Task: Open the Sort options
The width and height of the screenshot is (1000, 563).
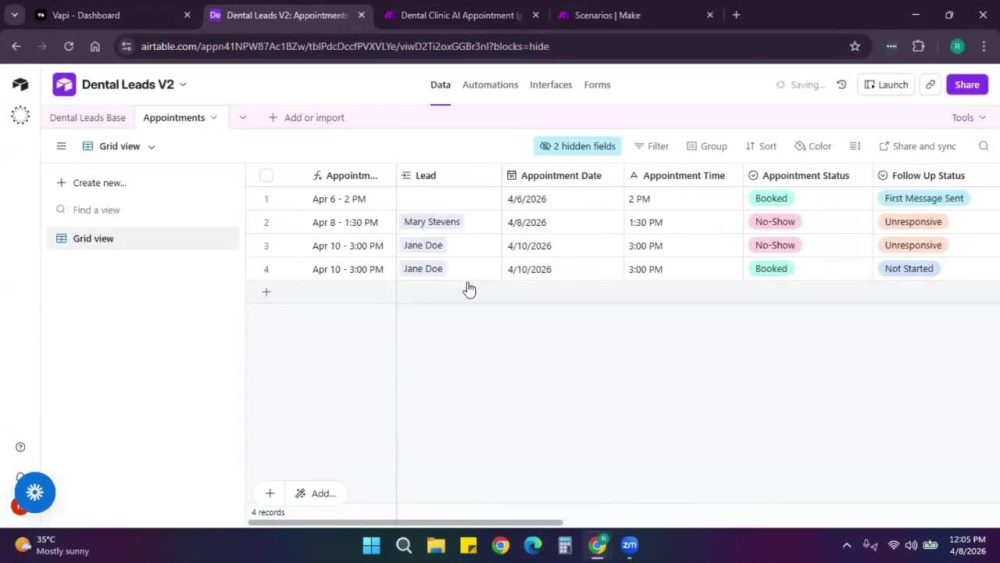Action: (x=761, y=146)
